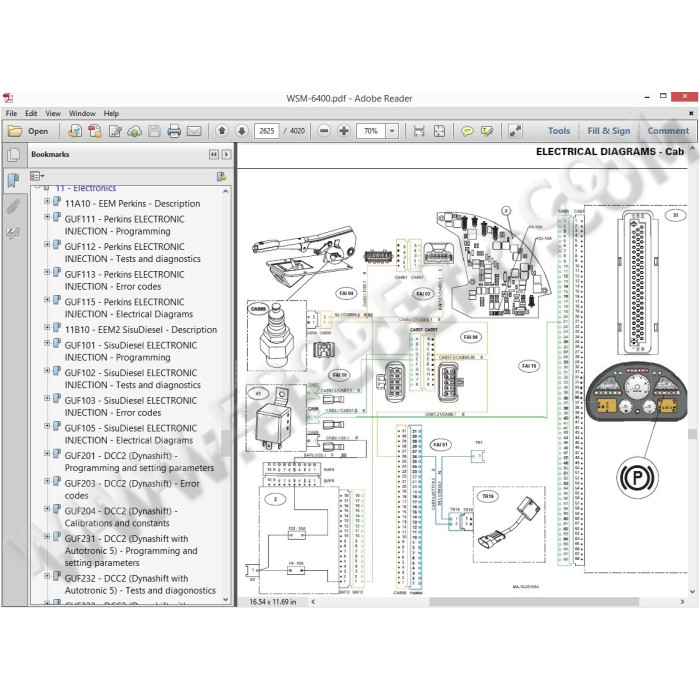This screenshot has height=700, width=700.
Task: Open bookmark GUF102 SisuDiesel Tests and diagnostics
Action: click(133, 379)
